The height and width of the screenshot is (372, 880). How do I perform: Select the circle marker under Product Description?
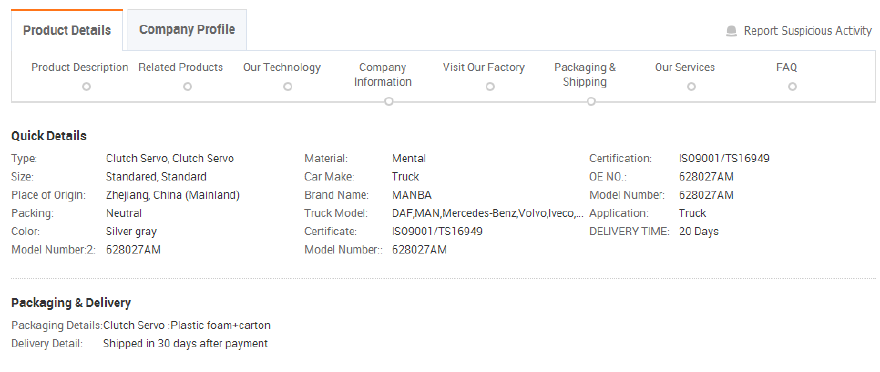pos(86,86)
